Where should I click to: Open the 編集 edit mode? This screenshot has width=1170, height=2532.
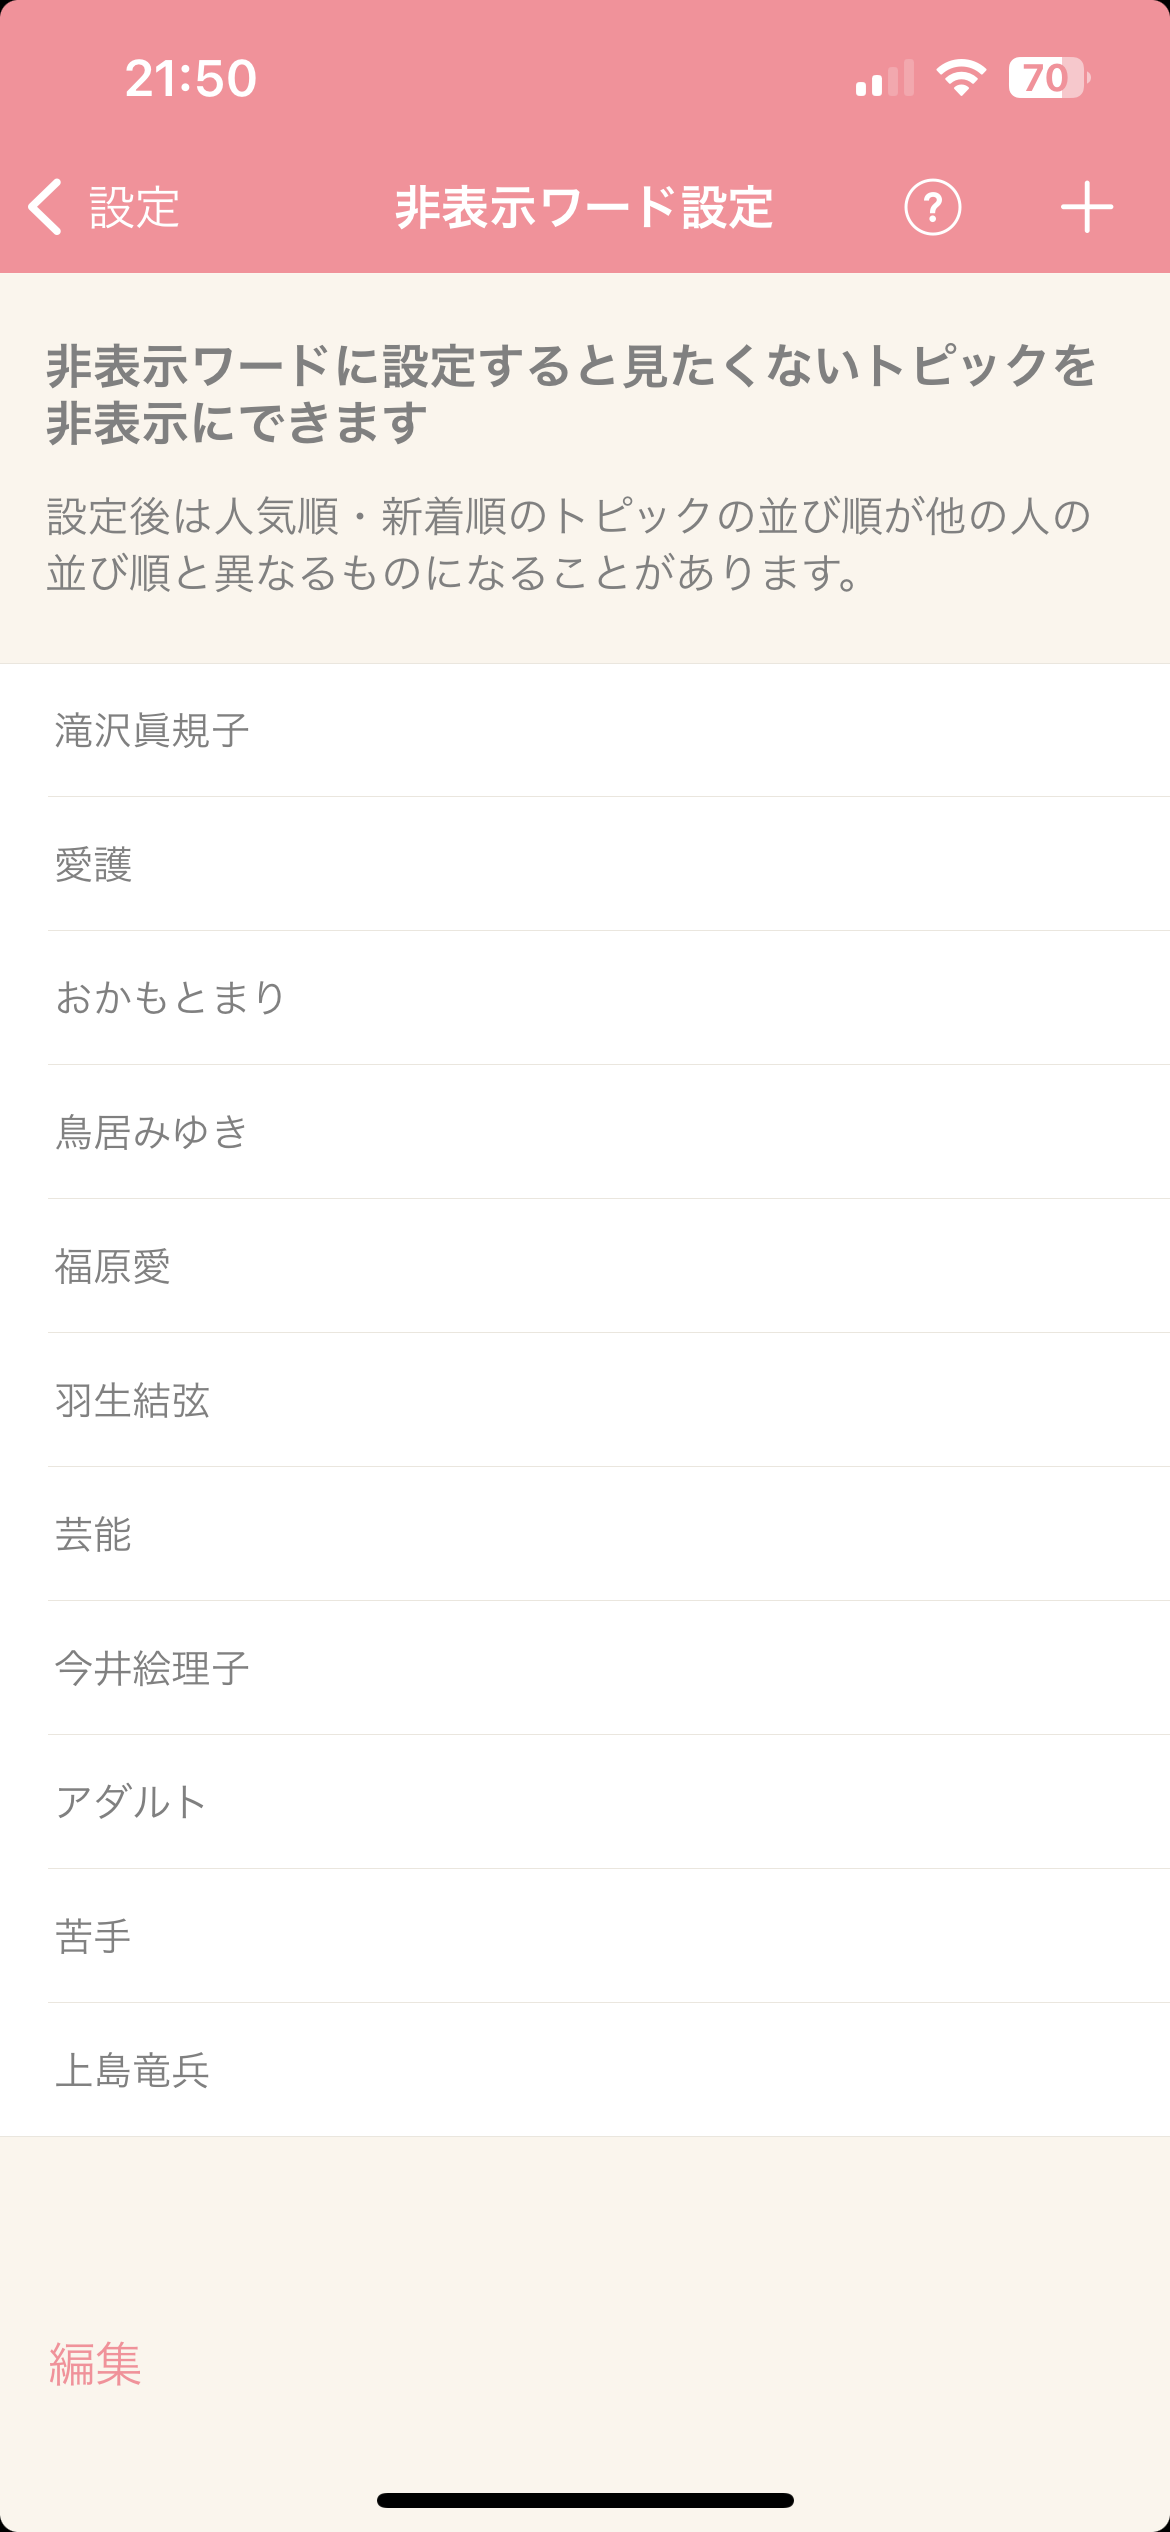[x=95, y=2364]
